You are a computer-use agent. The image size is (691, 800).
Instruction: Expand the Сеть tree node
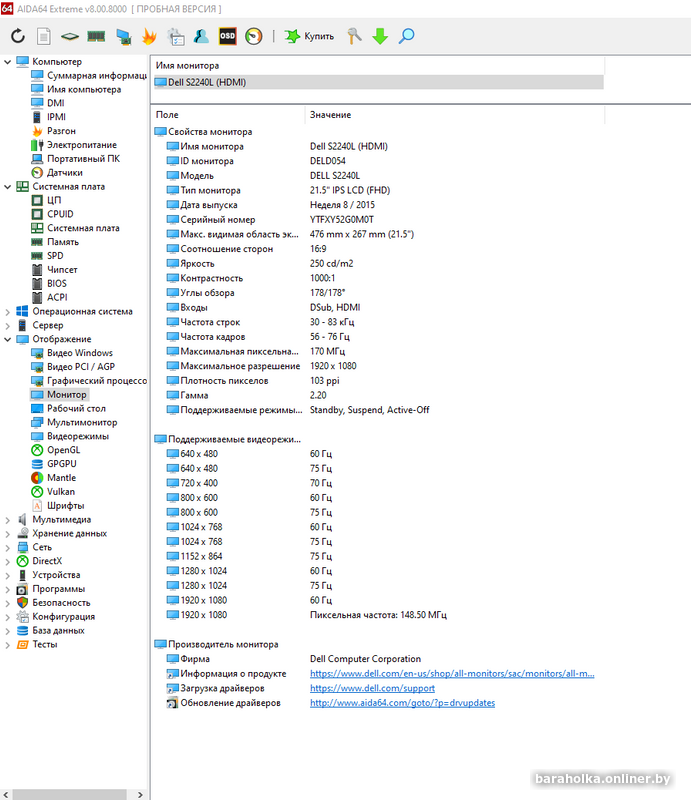point(7,547)
